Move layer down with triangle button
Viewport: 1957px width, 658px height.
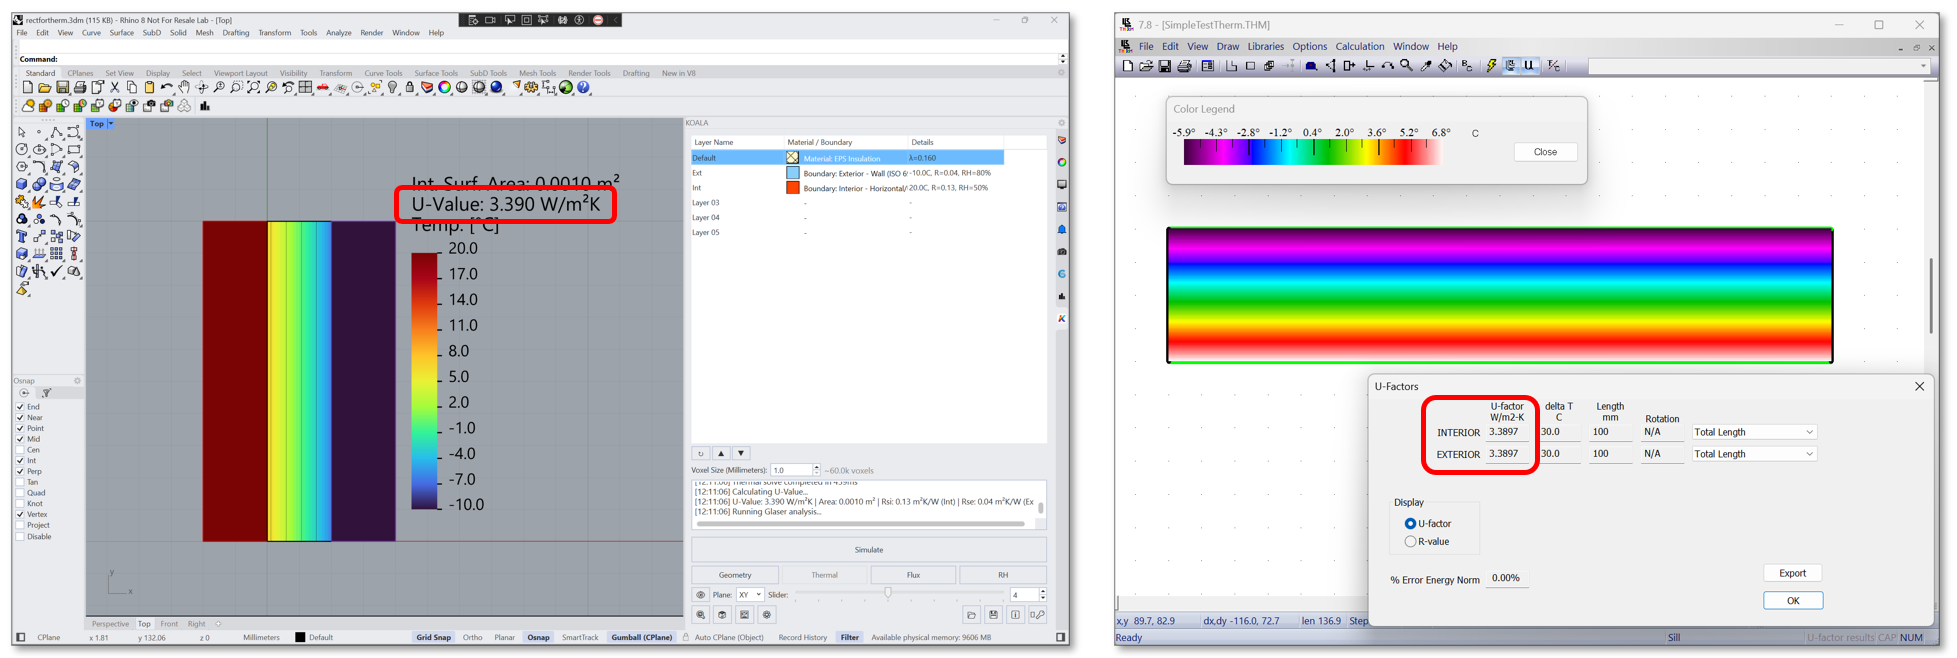[x=741, y=453]
